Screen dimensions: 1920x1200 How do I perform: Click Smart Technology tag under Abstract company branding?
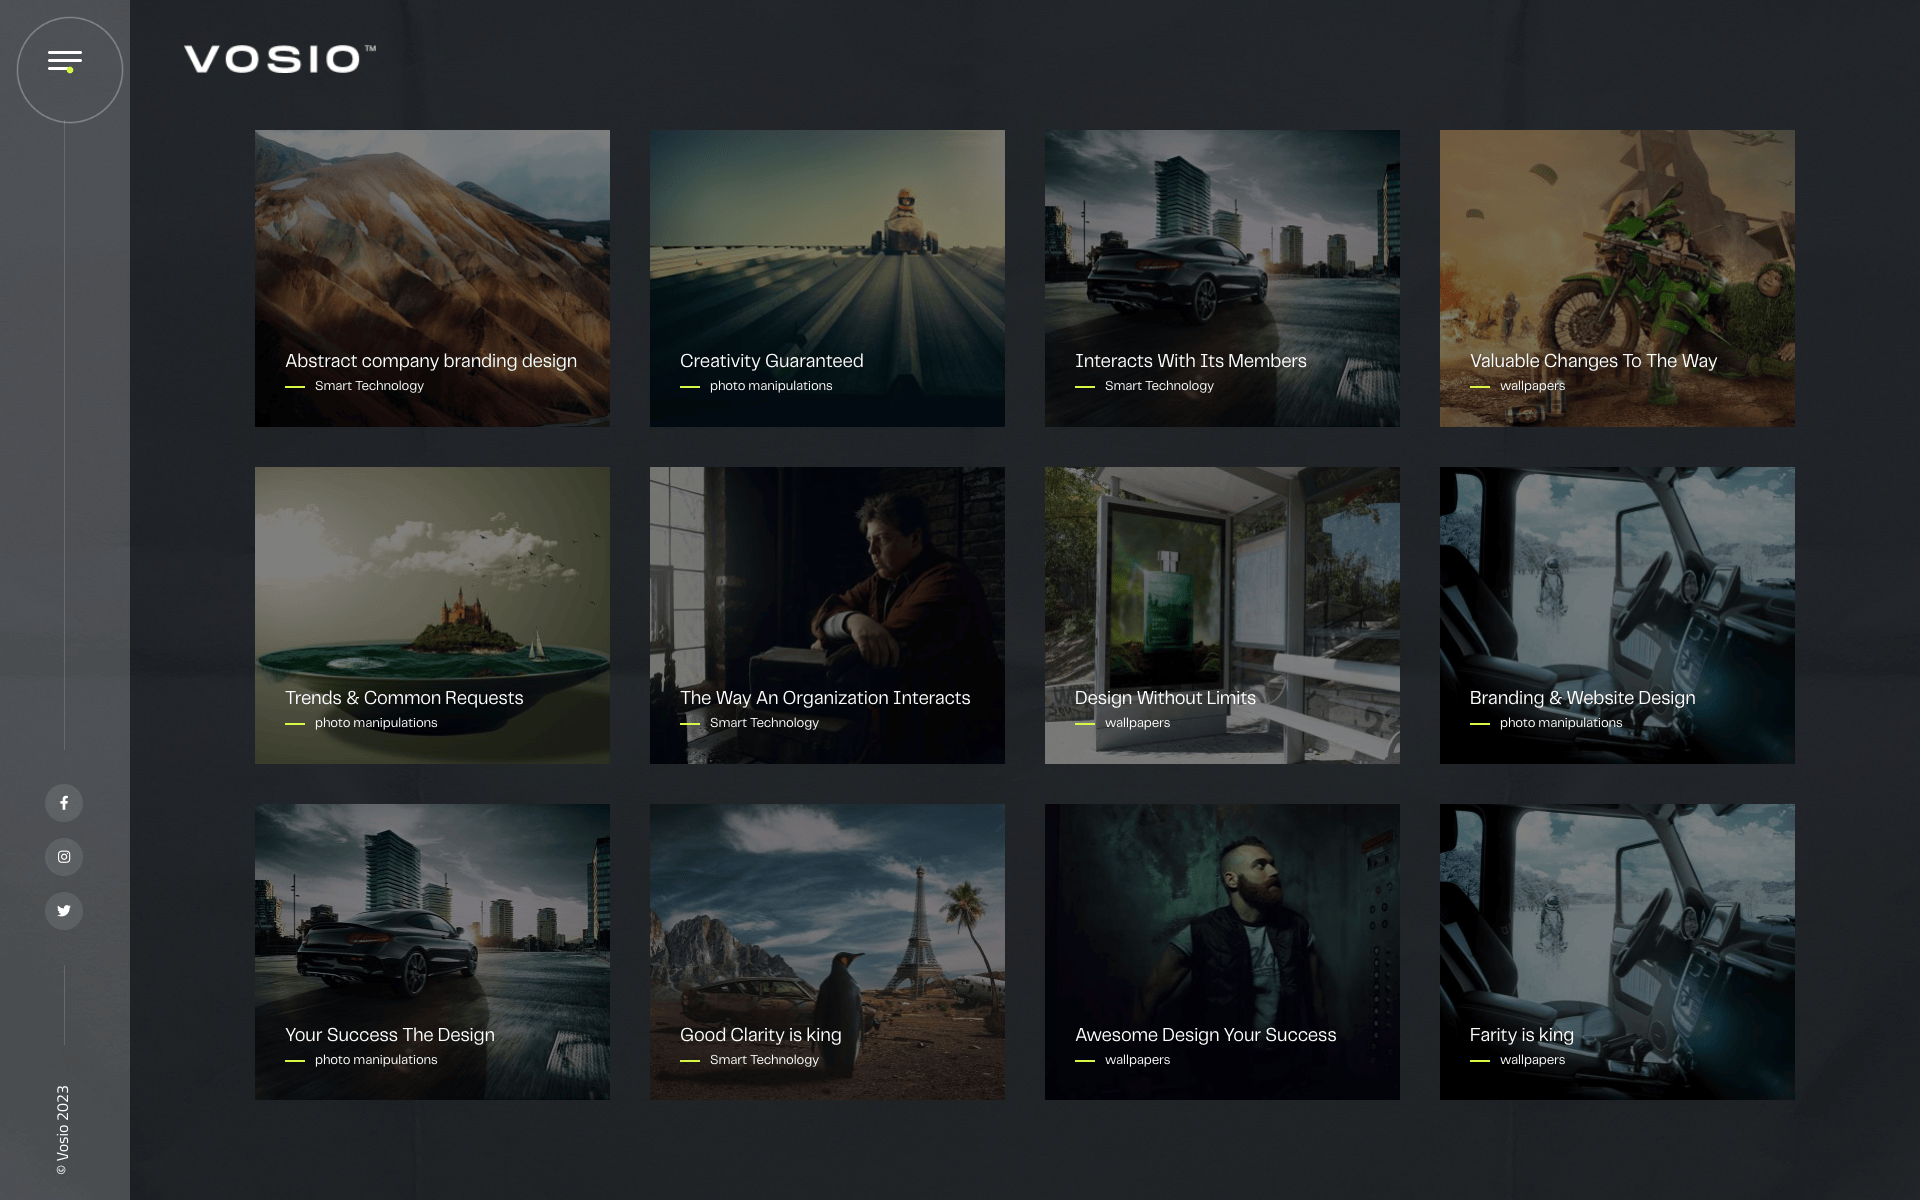pyautogui.click(x=369, y=386)
